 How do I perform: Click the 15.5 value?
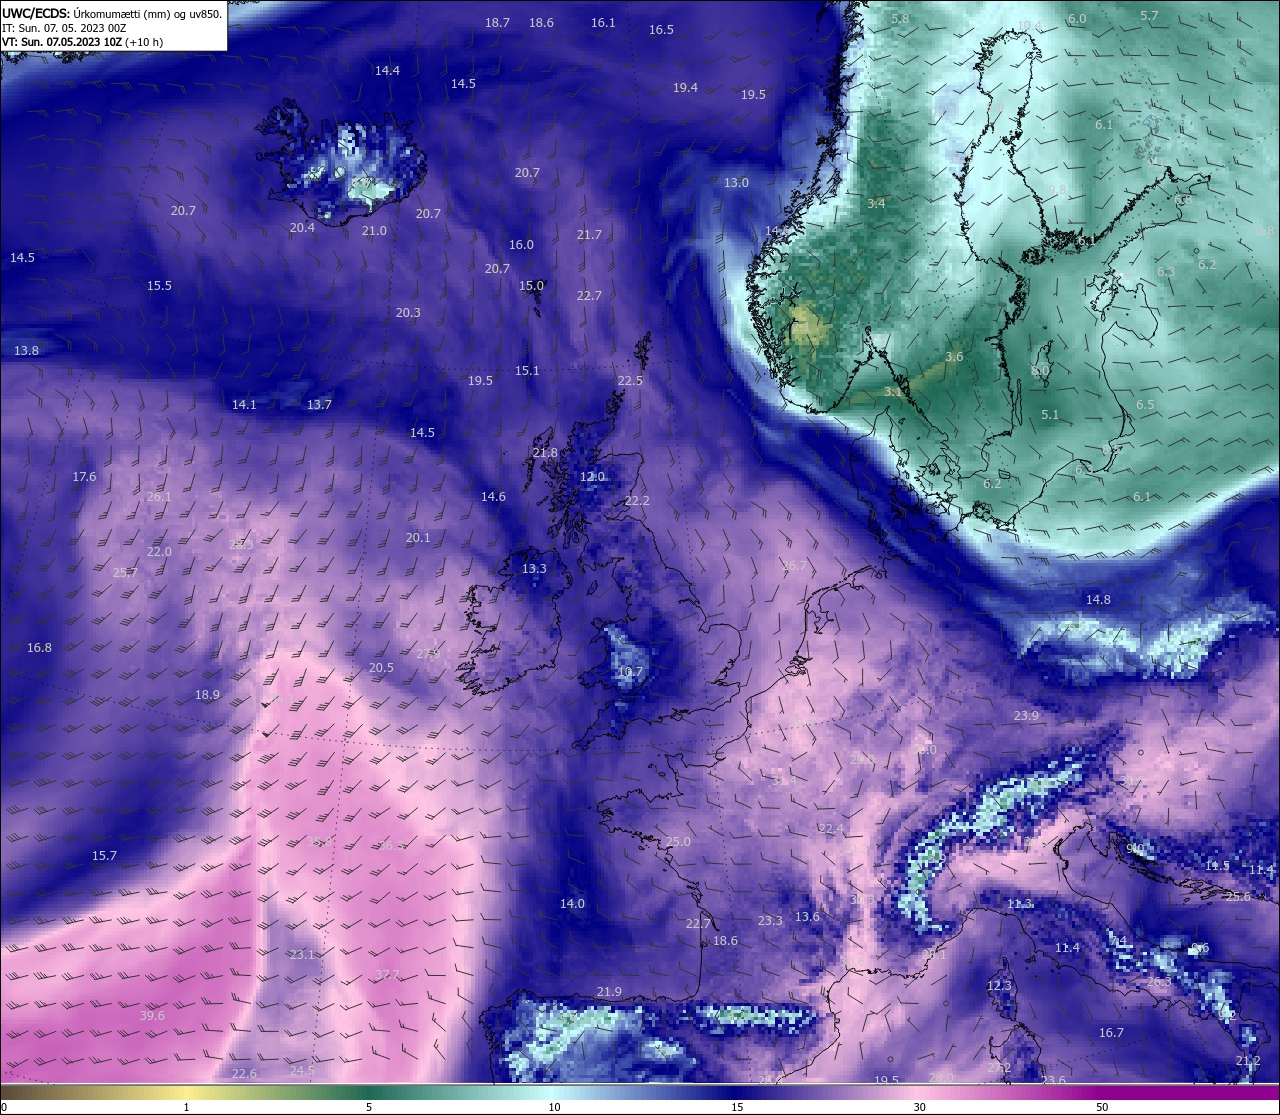click(x=159, y=286)
